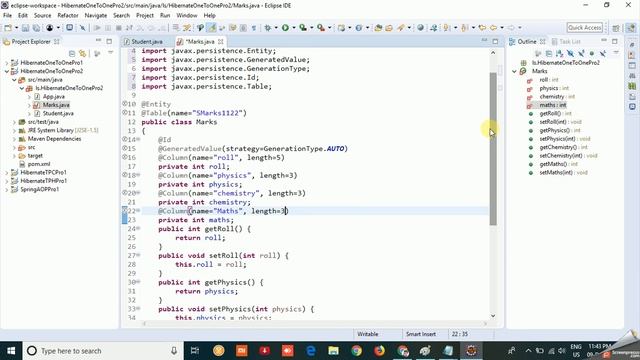The image size is (640, 360).
Task: Open the Debug button dropdown arrow
Action: click(276, 28)
